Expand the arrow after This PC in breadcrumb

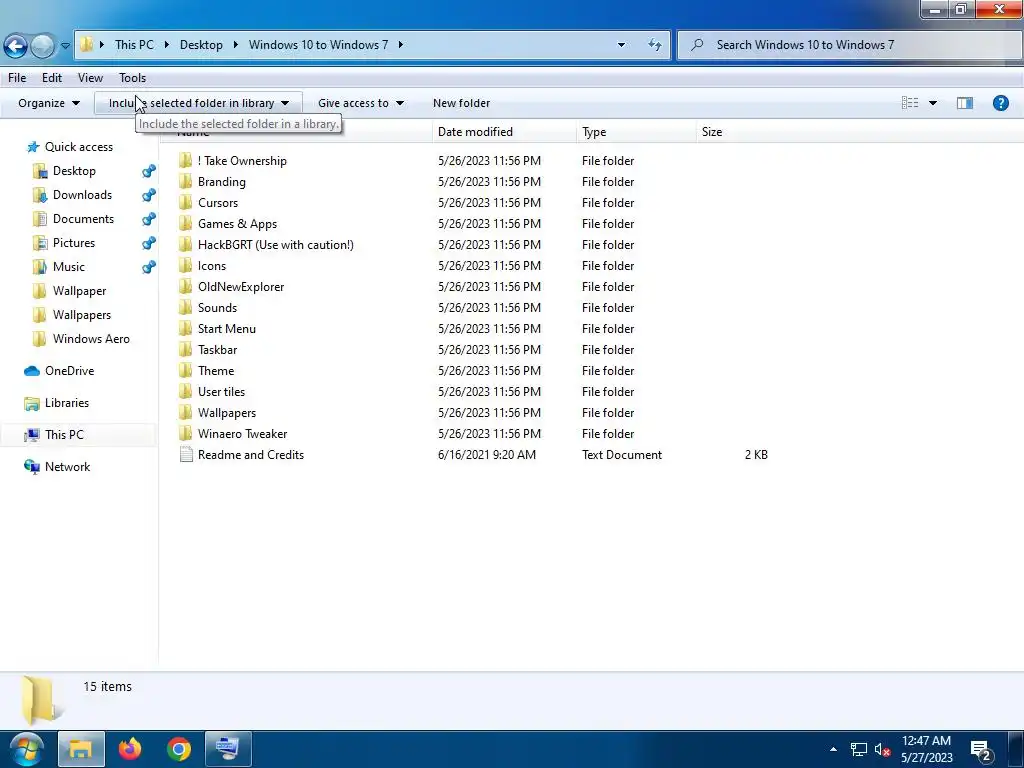point(167,45)
